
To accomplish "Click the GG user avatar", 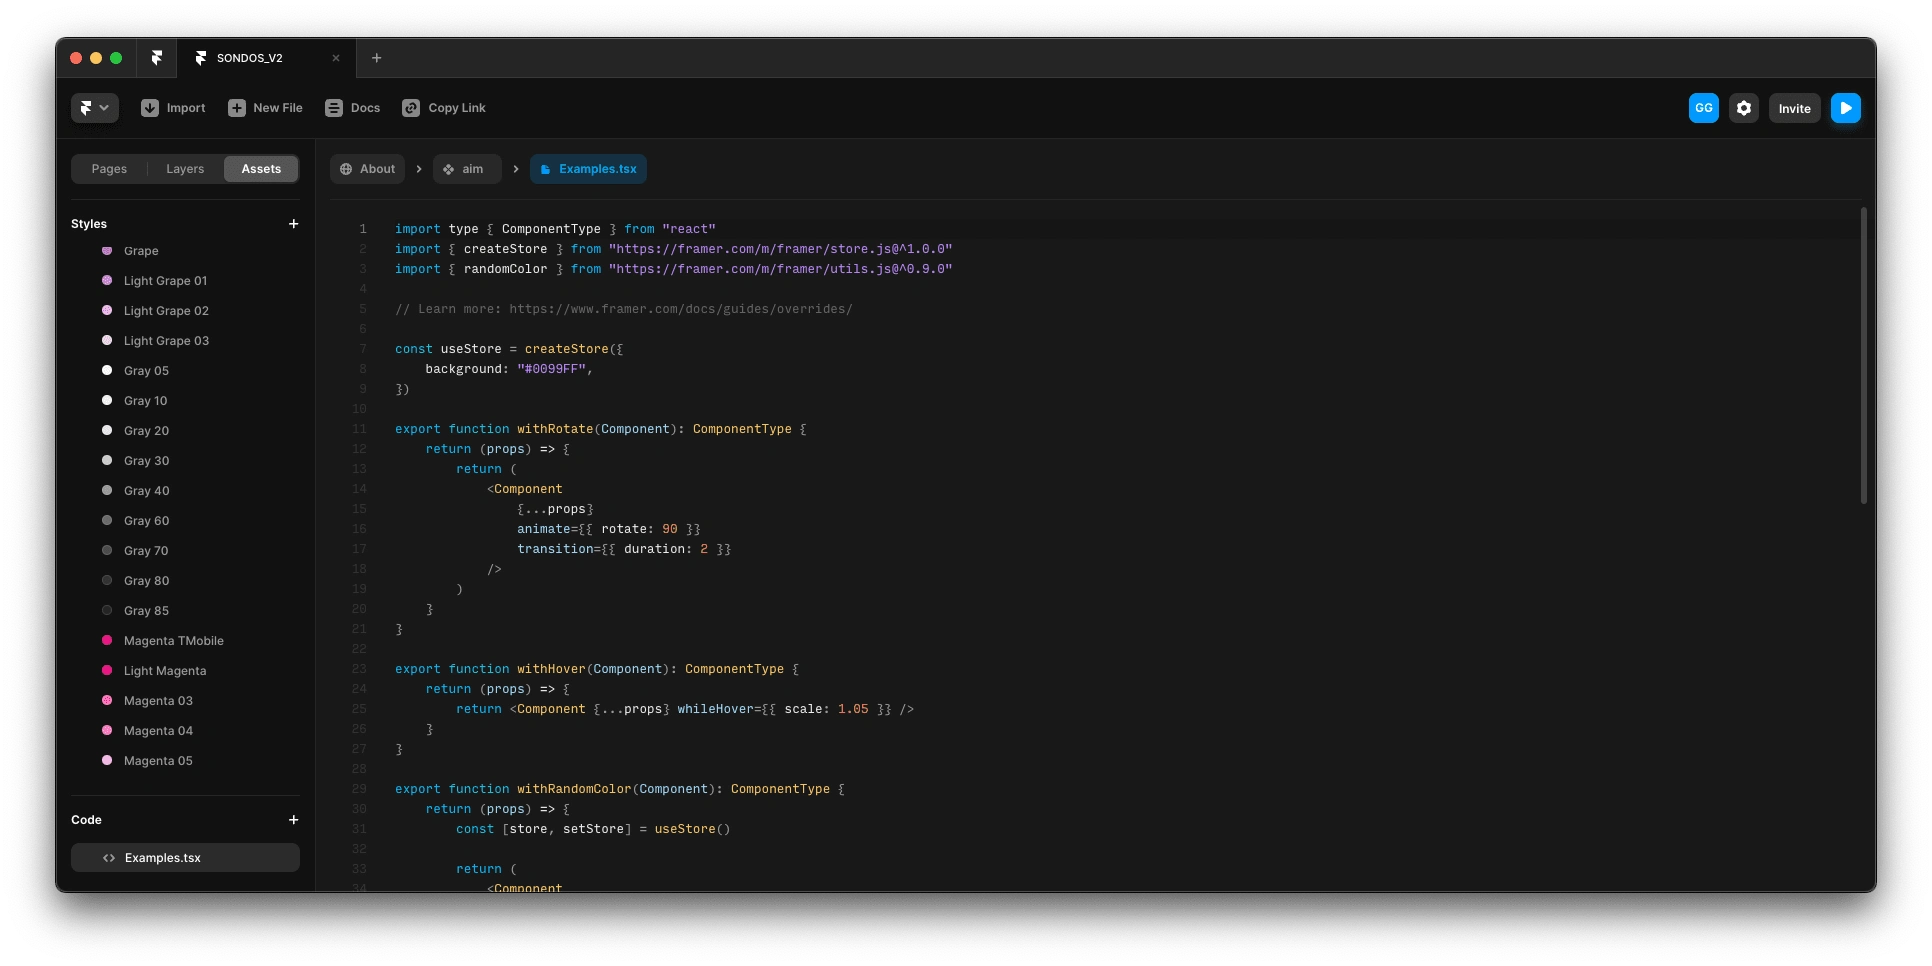I will (1704, 108).
